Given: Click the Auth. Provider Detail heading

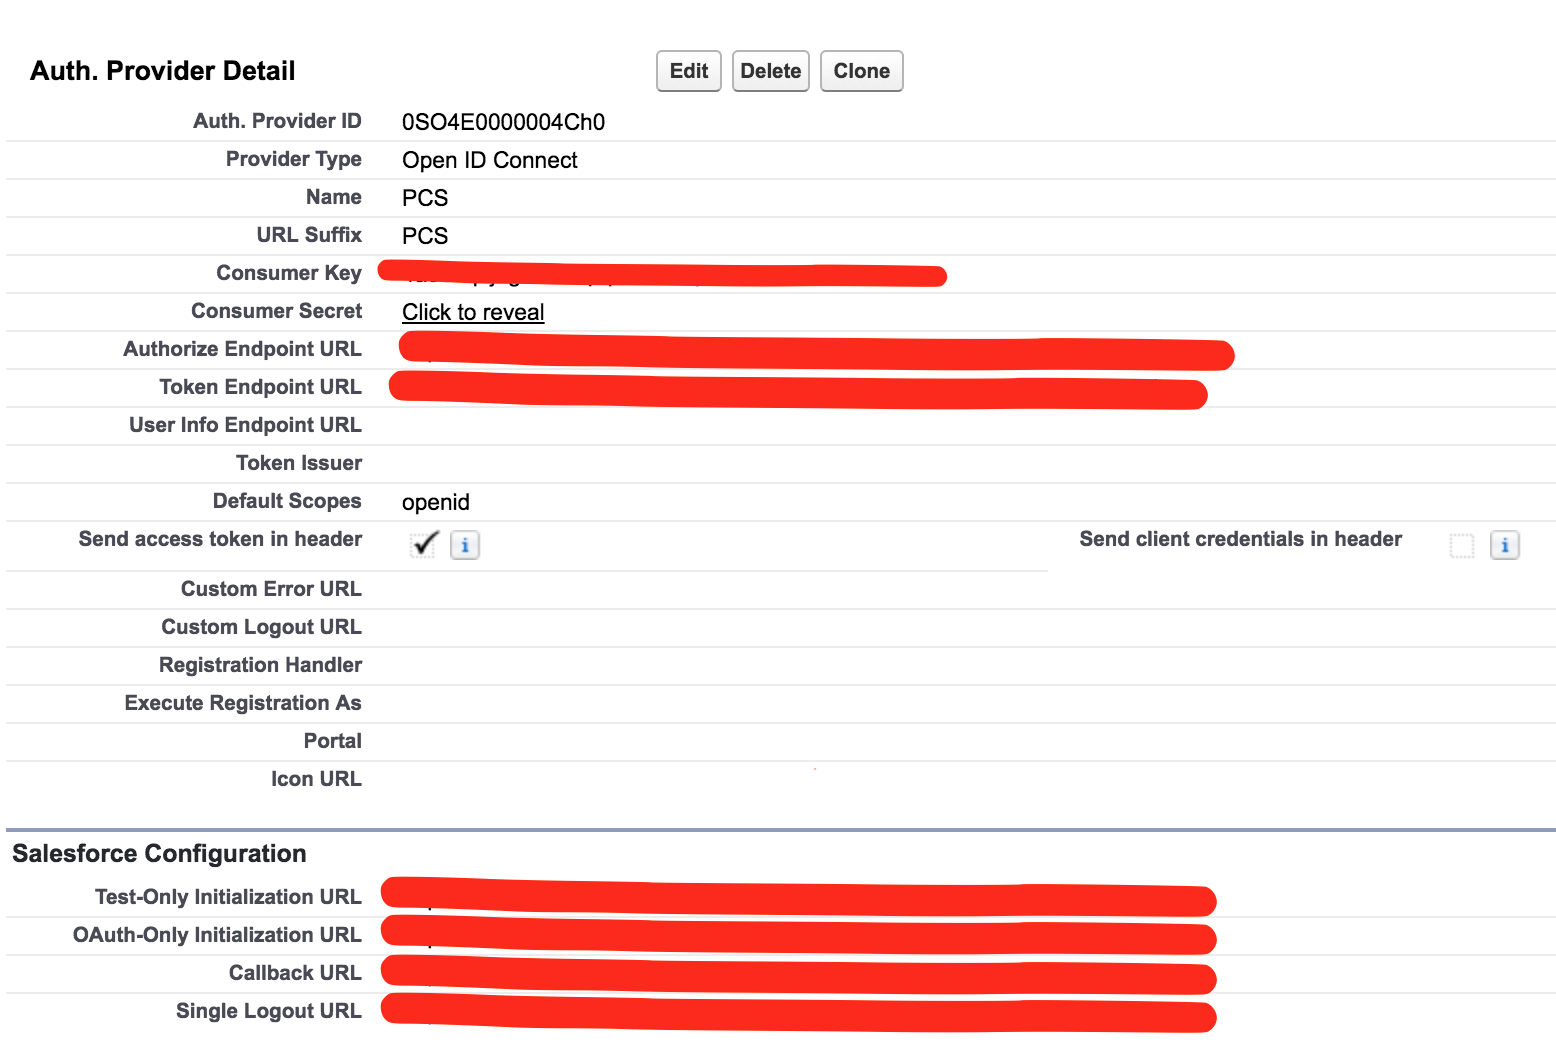Looking at the screenshot, I should point(163,70).
